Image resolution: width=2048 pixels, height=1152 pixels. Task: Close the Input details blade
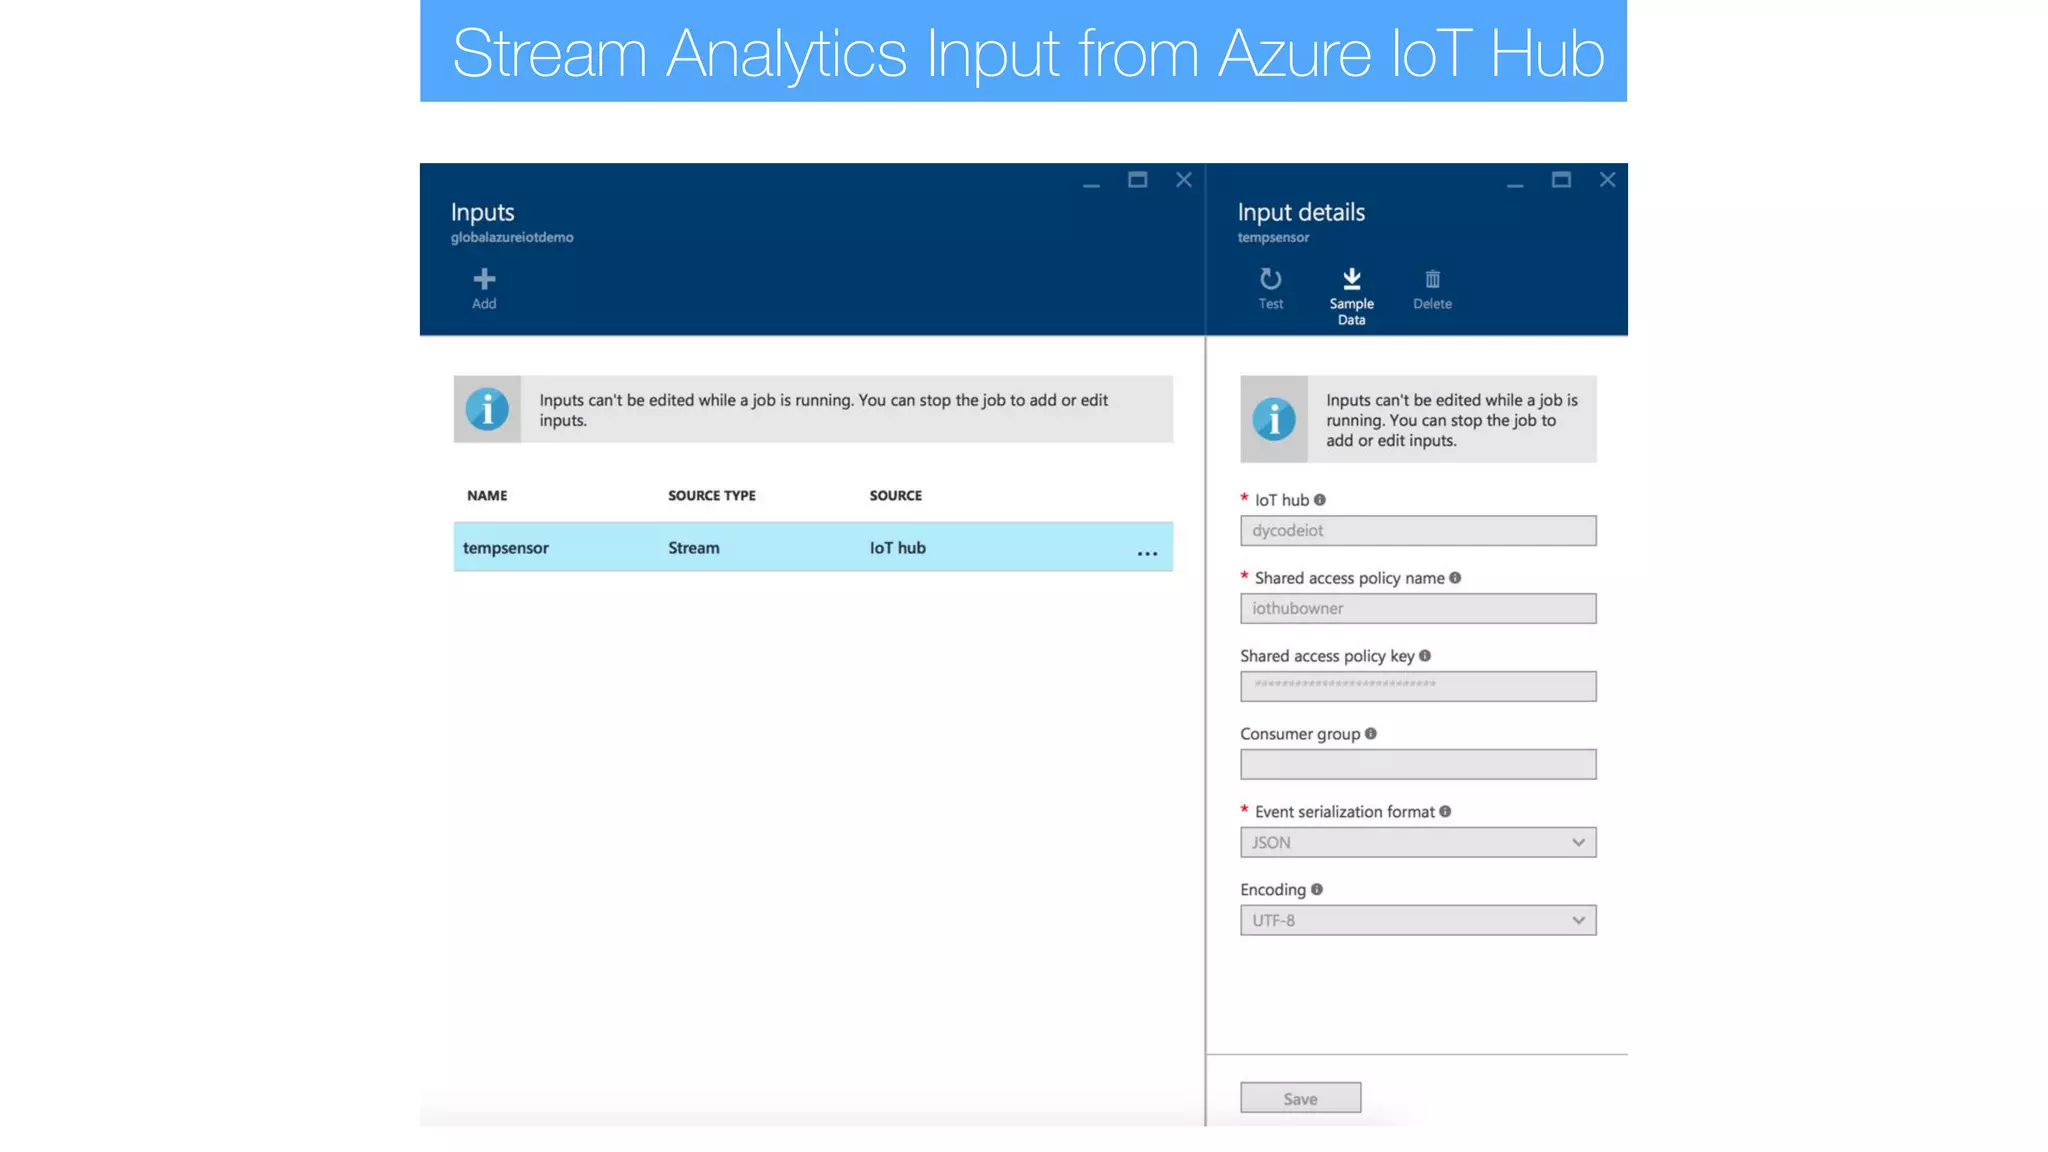click(1607, 180)
